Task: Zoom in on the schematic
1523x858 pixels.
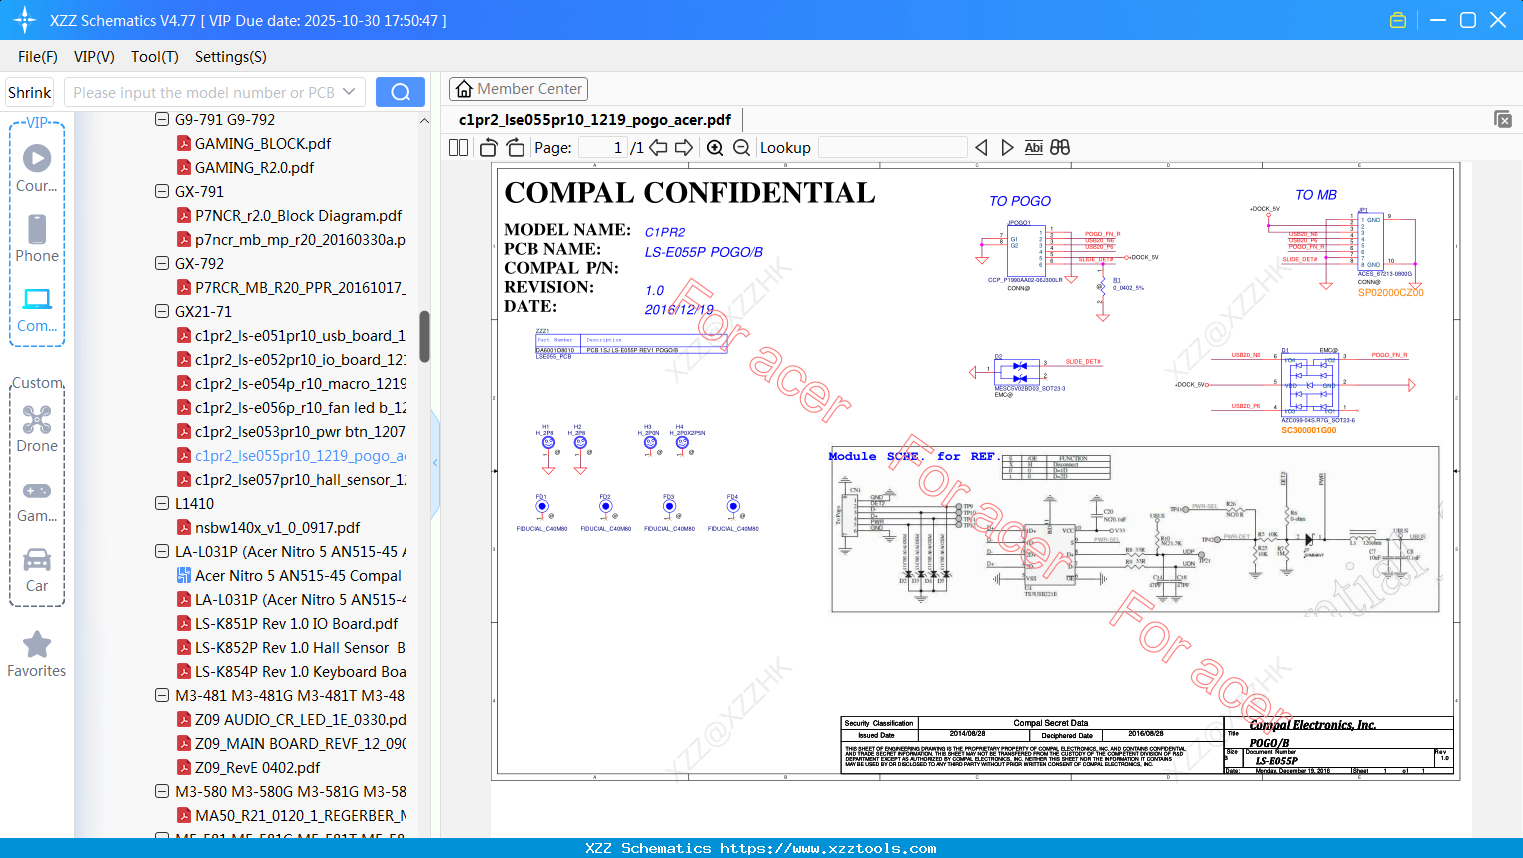Action: point(715,147)
